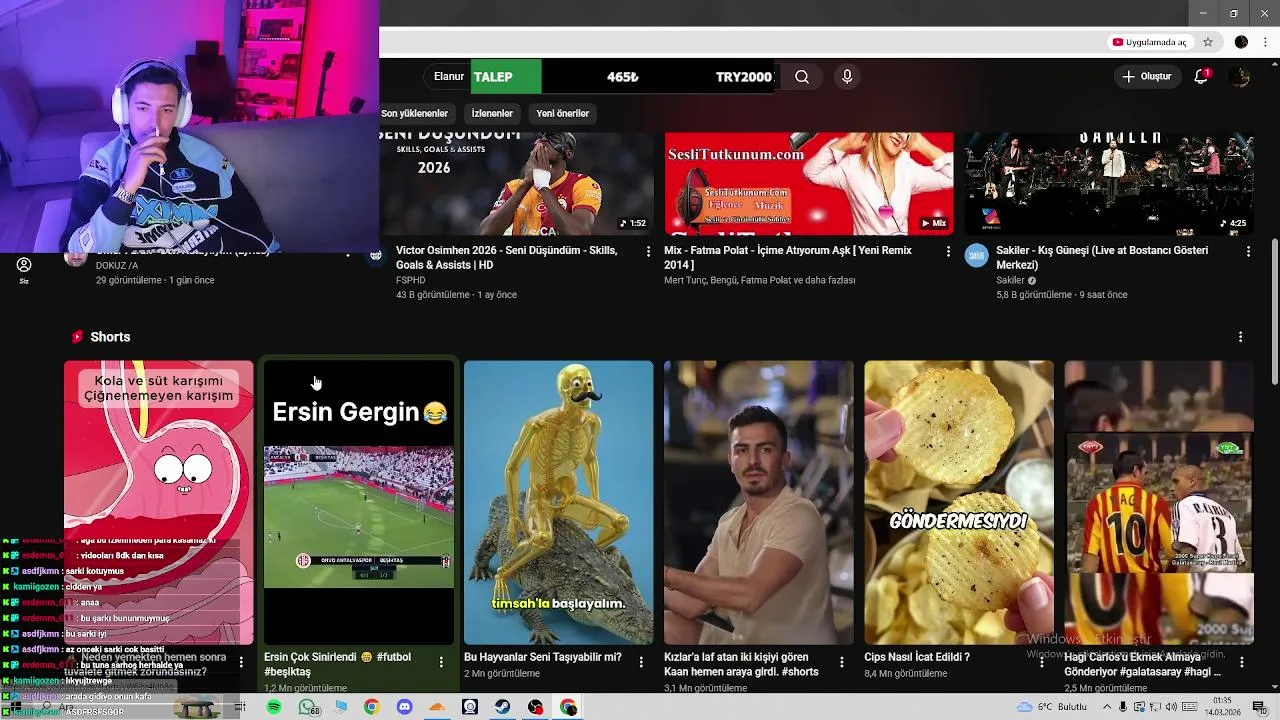
Task: Open Sakiler - Kış Güneşi title link
Action: point(1102,258)
